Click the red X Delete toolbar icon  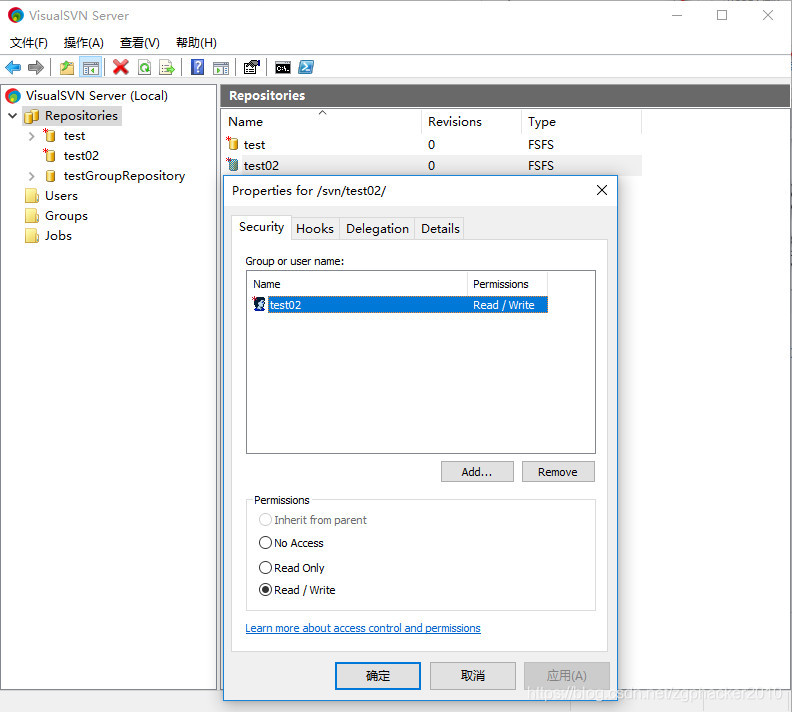[x=120, y=67]
